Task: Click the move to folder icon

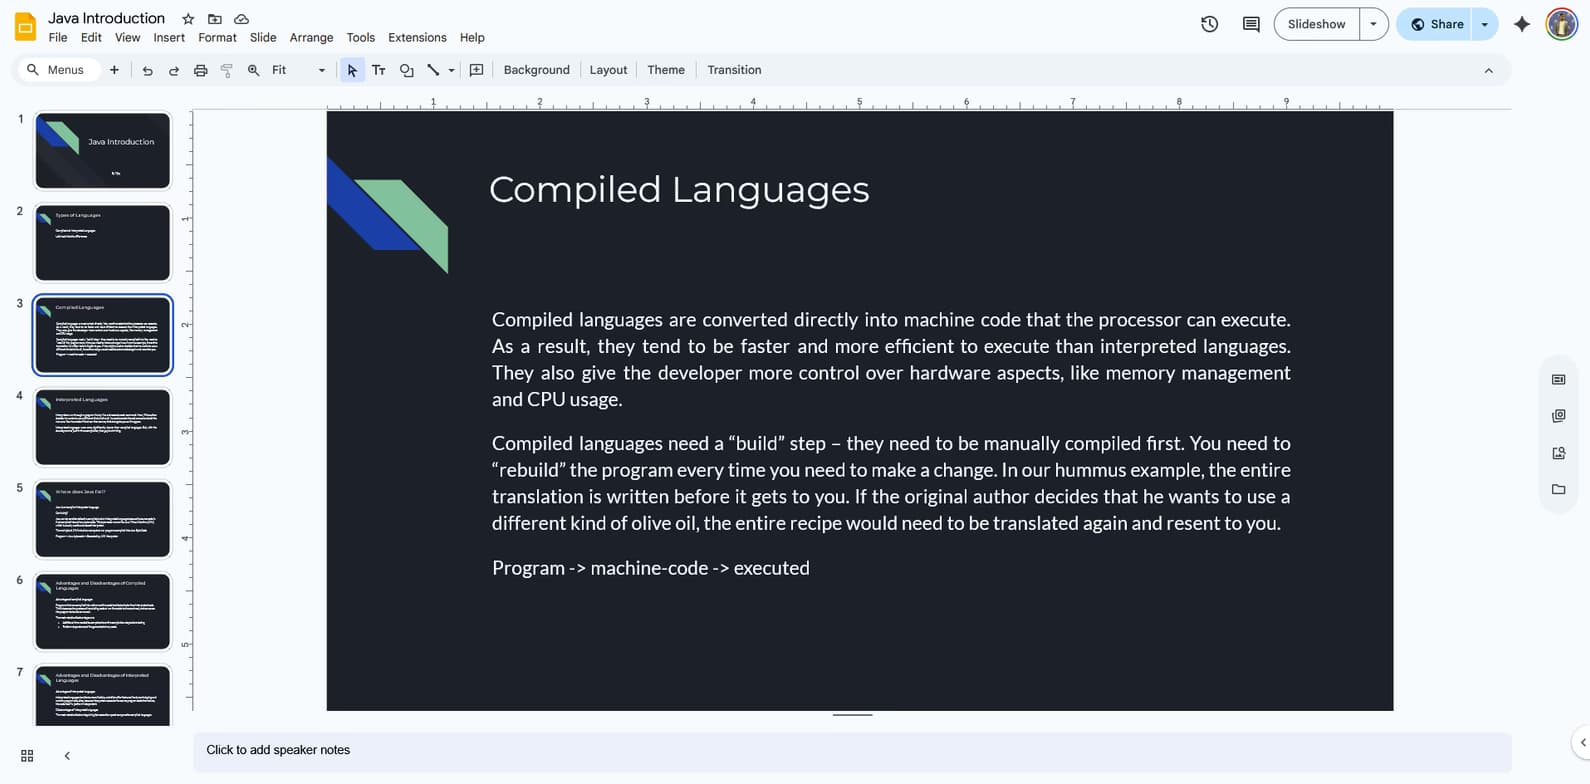Action: [215, 19]
